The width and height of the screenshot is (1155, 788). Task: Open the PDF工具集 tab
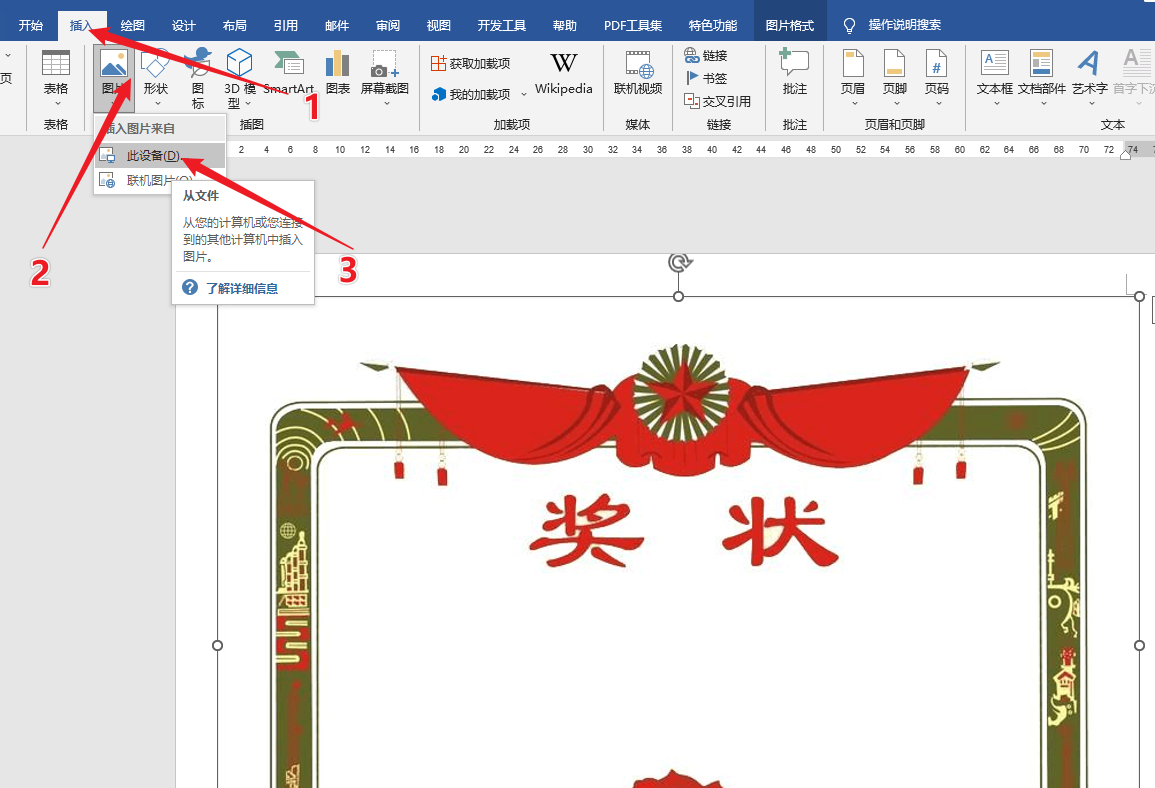[633, 26]
